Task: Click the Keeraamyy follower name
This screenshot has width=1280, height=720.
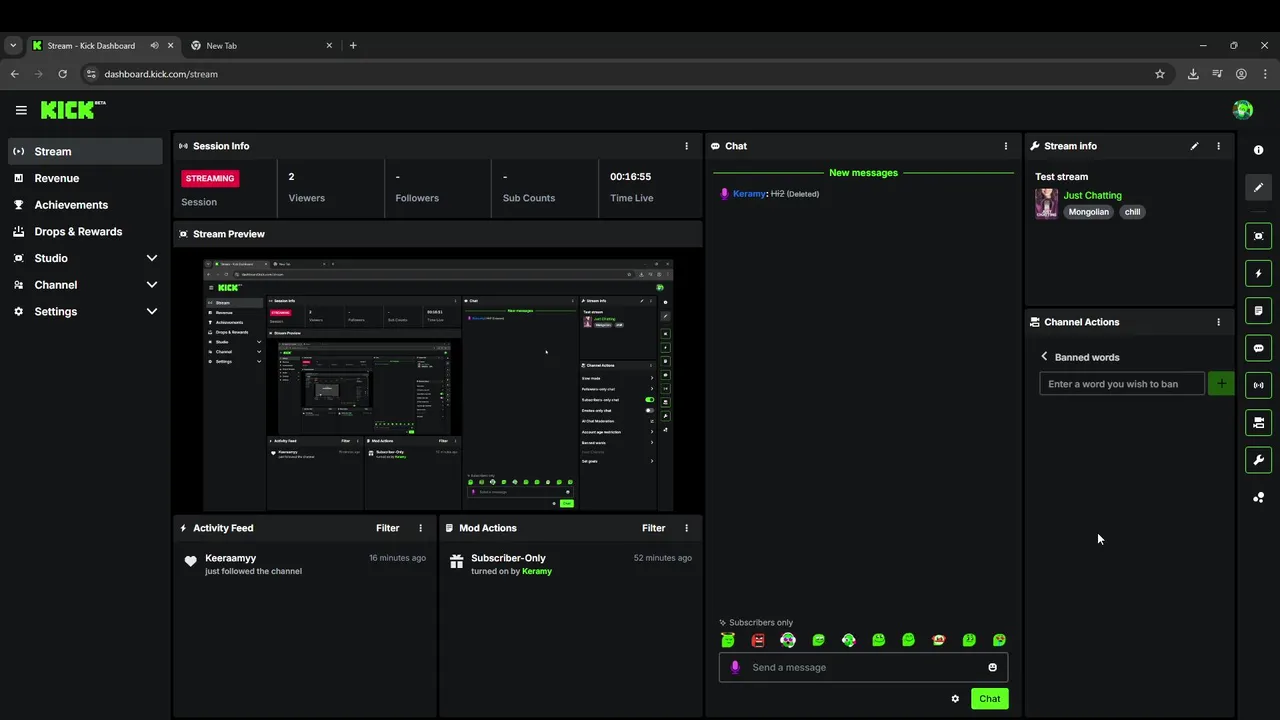Action: (230, 558)
